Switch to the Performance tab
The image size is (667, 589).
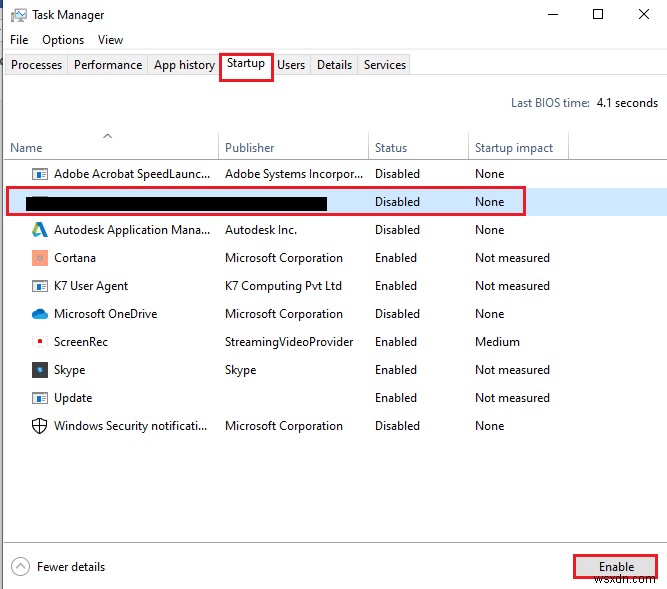tap(108, 65)
